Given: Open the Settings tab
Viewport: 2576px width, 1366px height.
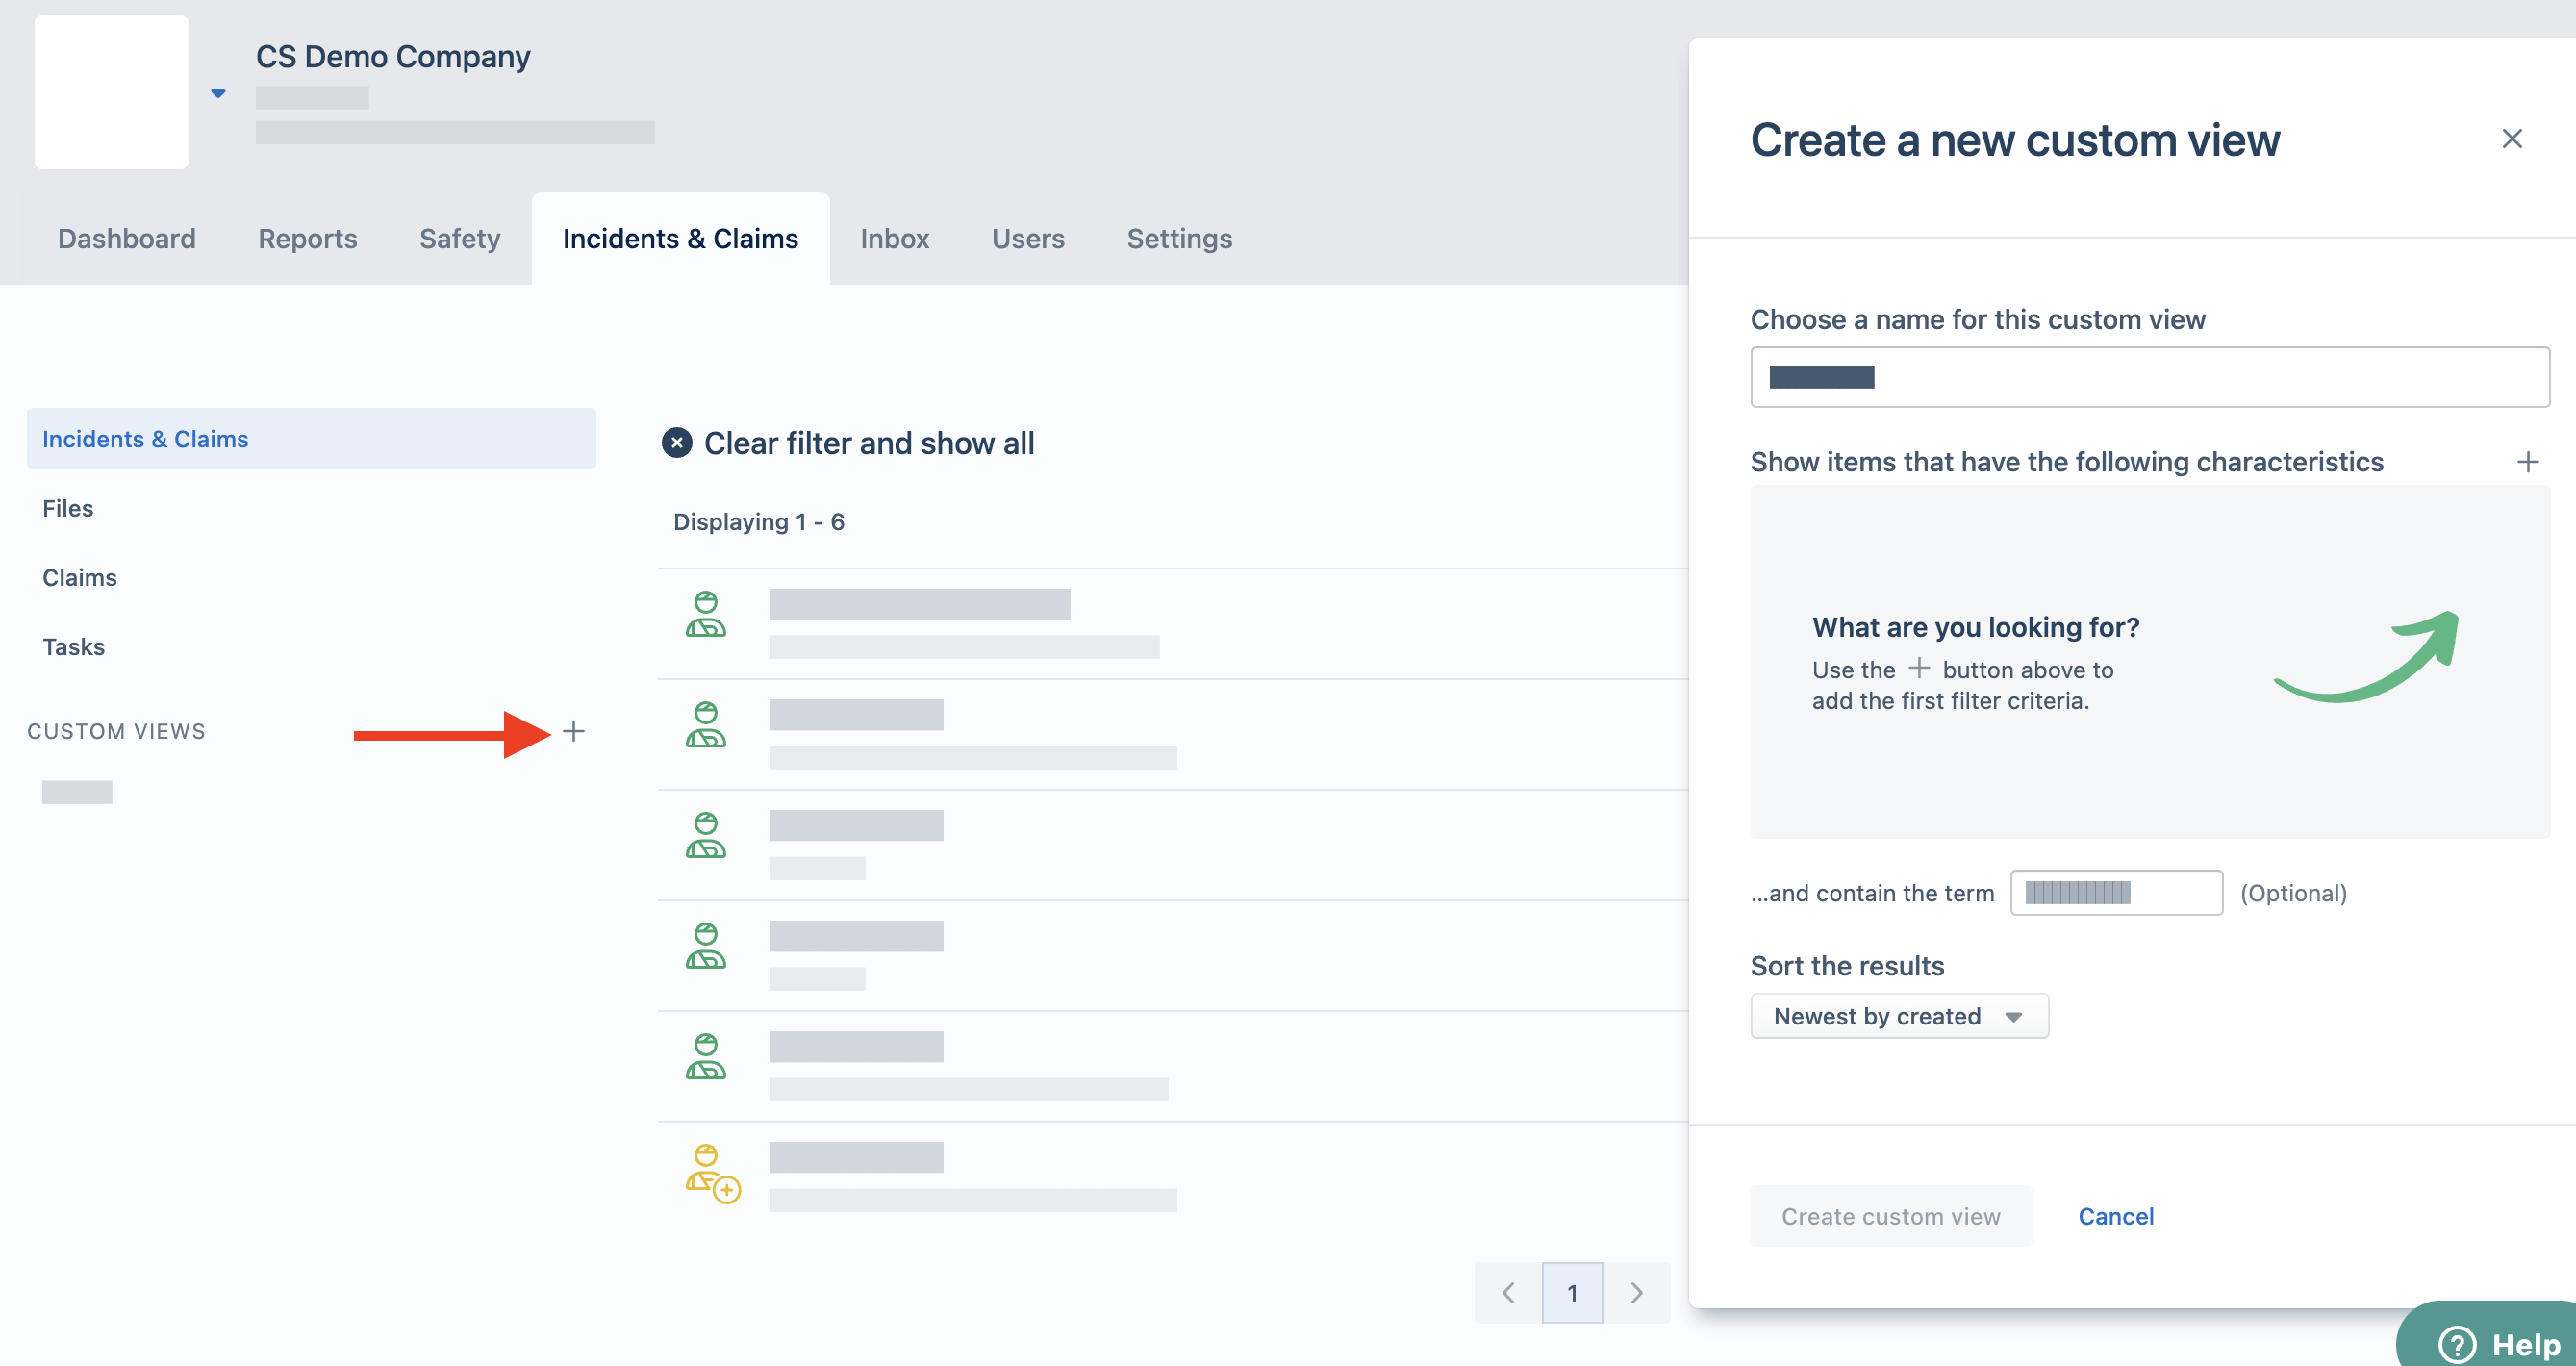Looking at the screenshot, I should click(x=1179, y=238).
